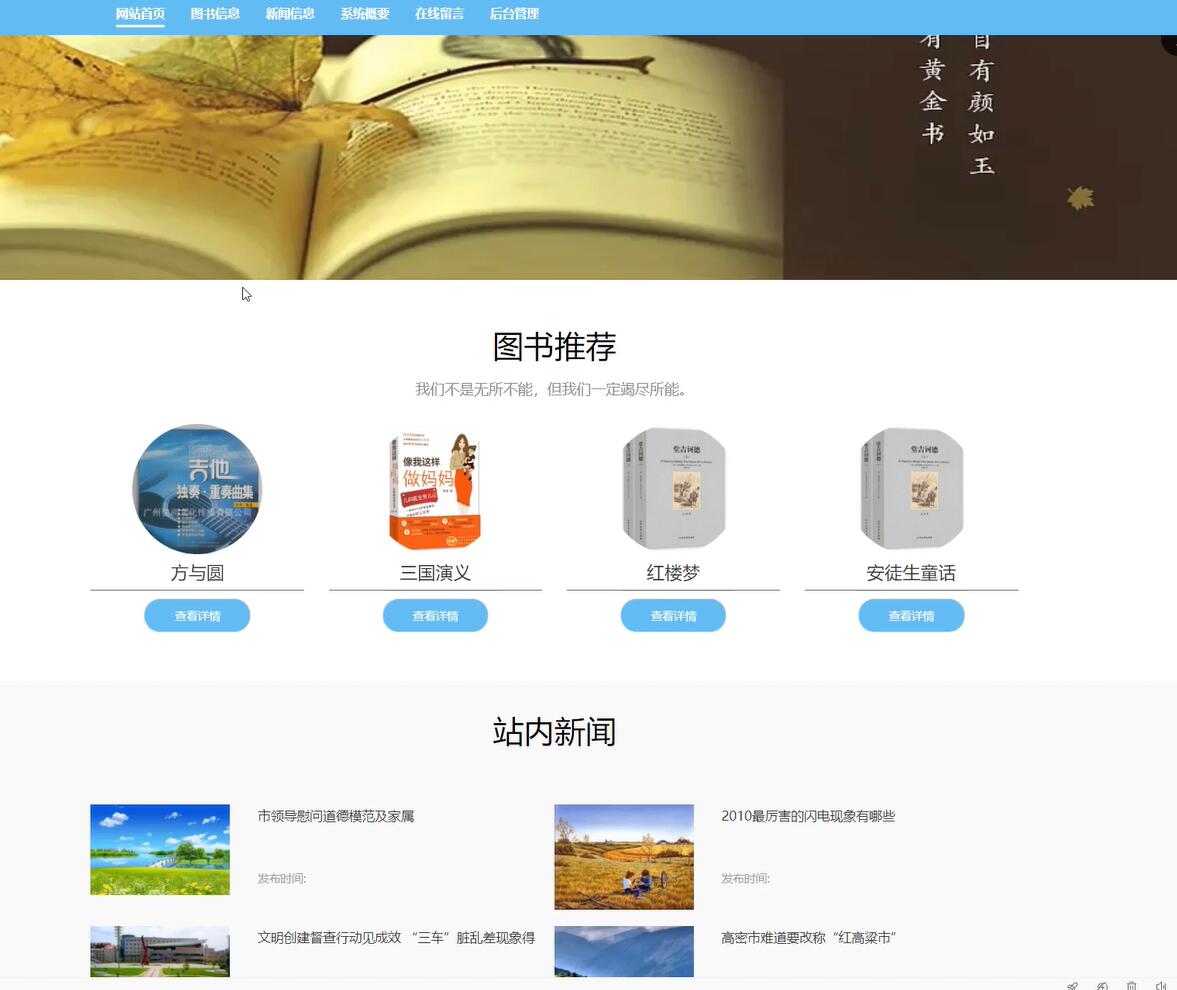Open the 在线留言 menu
Viewport: 1177px width, 990px height.
437,14
